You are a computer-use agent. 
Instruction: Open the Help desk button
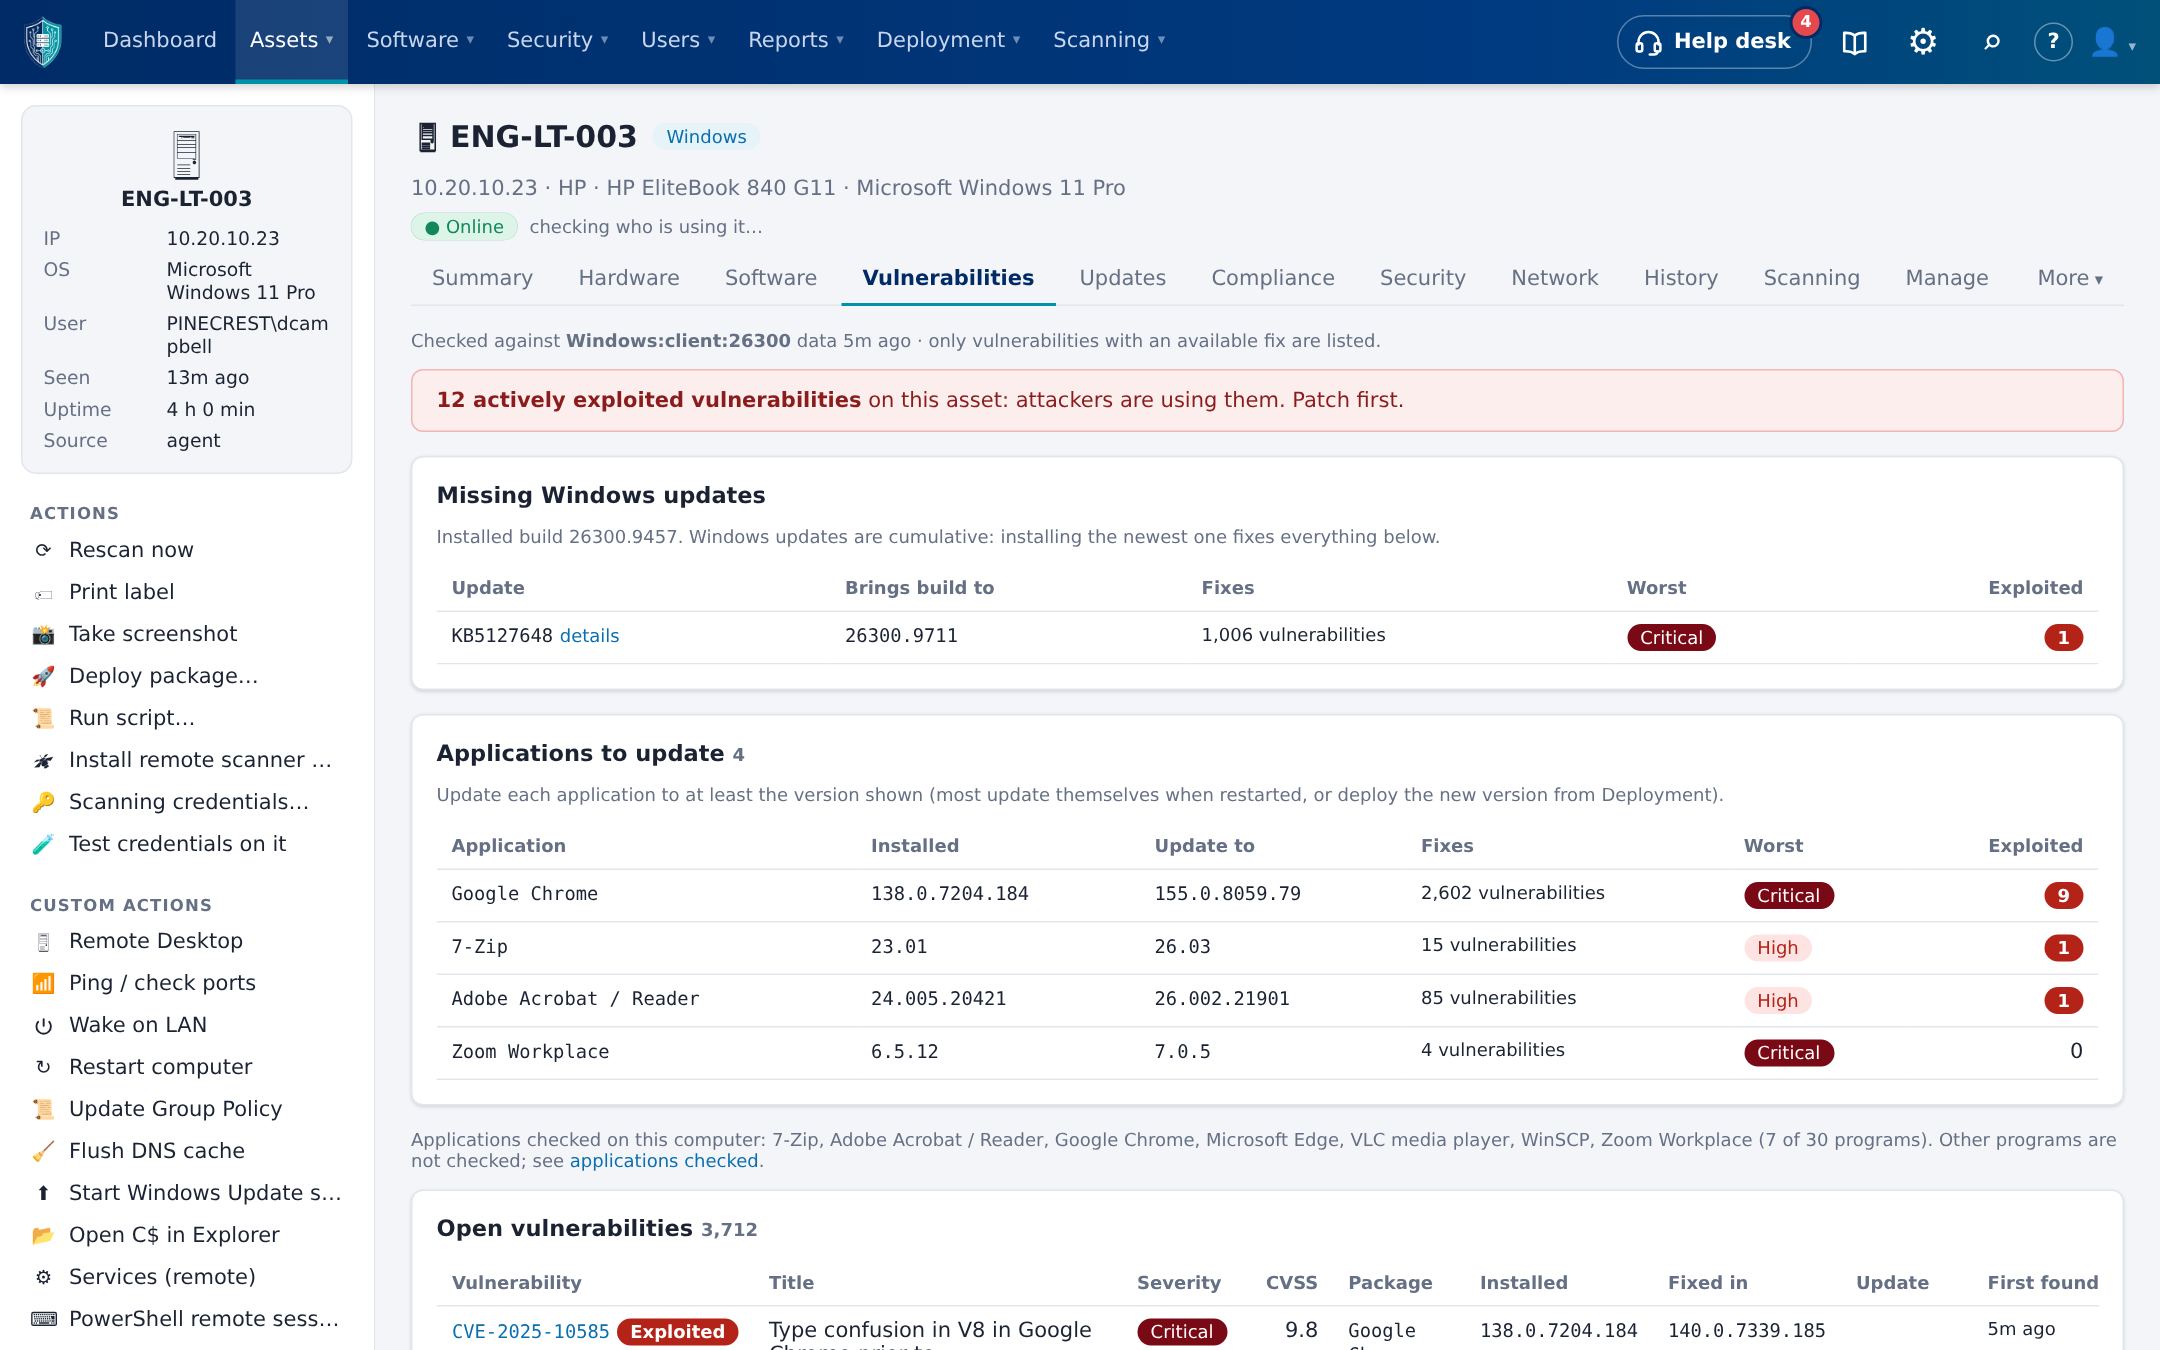tap(1713, 41)
